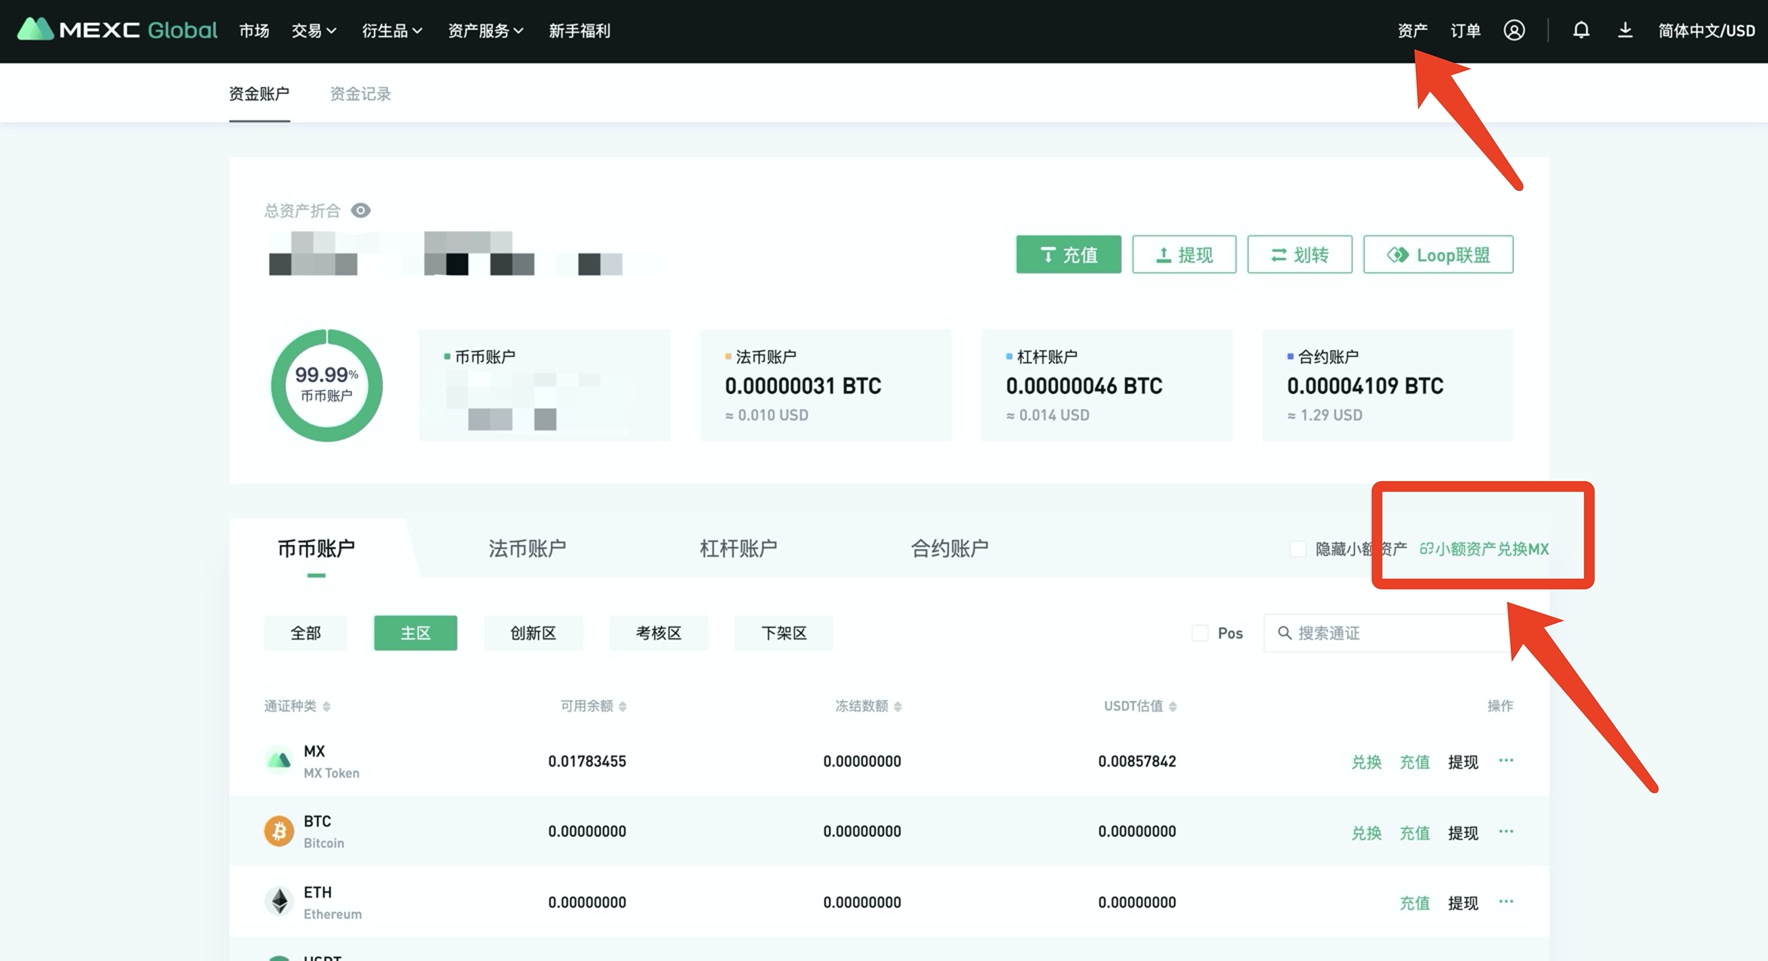Viewport: 1768px width, 961px height.
Task: Expand the 衍生品 dropdown menu
Action: pyautogui.click(x=392, y=31)
